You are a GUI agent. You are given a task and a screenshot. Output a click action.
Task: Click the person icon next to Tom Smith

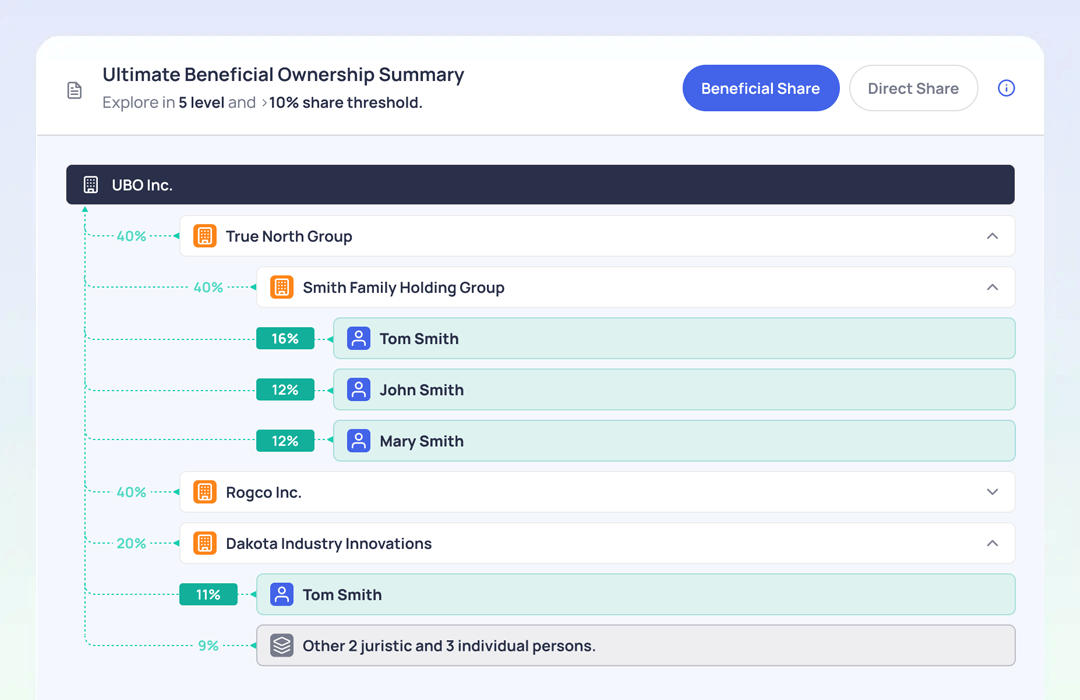[358, 338]
